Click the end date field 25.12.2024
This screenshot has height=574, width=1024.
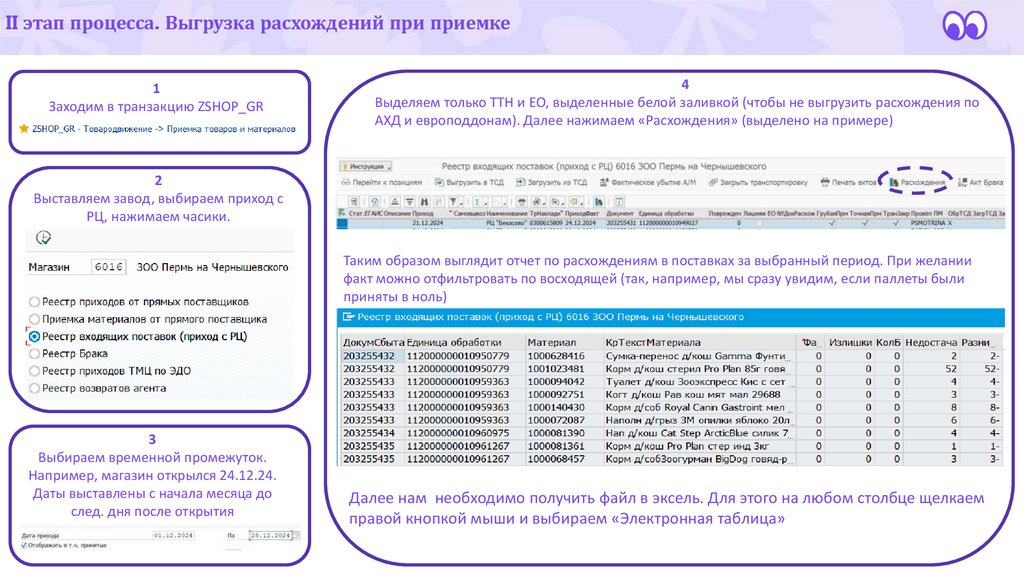point(270,535)
